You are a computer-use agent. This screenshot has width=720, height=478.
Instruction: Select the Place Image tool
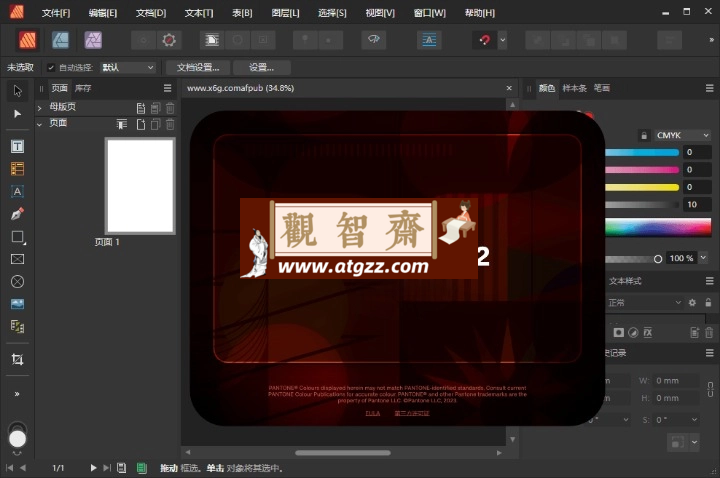[17, 304]
